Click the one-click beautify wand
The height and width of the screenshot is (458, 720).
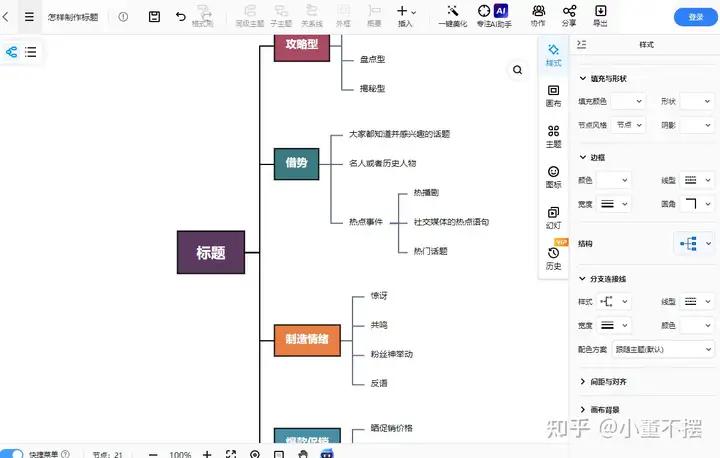click(453, 16)
